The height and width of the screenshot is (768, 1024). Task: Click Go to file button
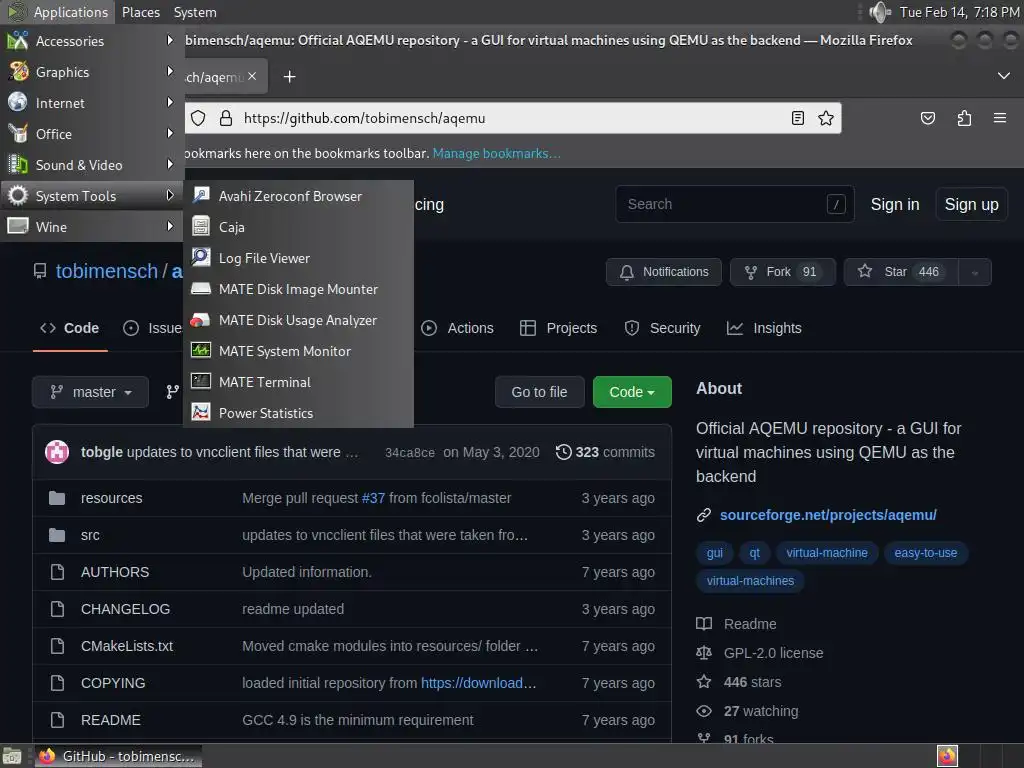539,392
